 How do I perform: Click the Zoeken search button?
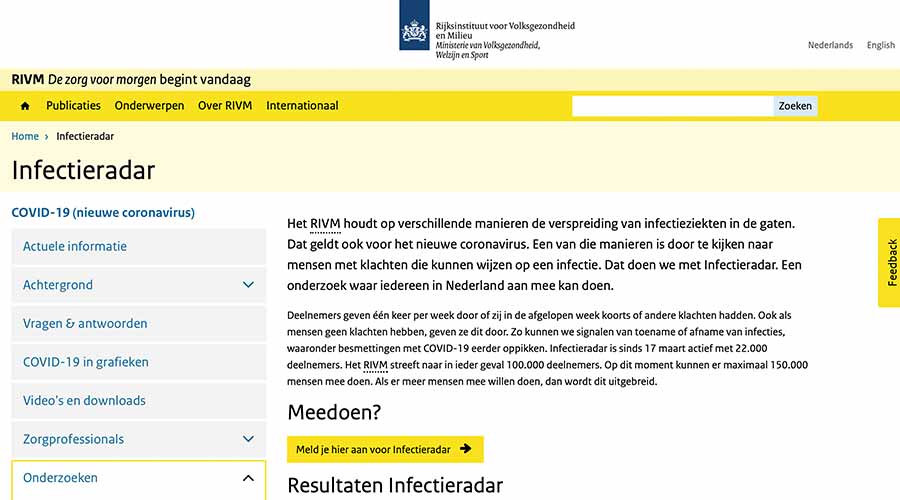[795, 106]
